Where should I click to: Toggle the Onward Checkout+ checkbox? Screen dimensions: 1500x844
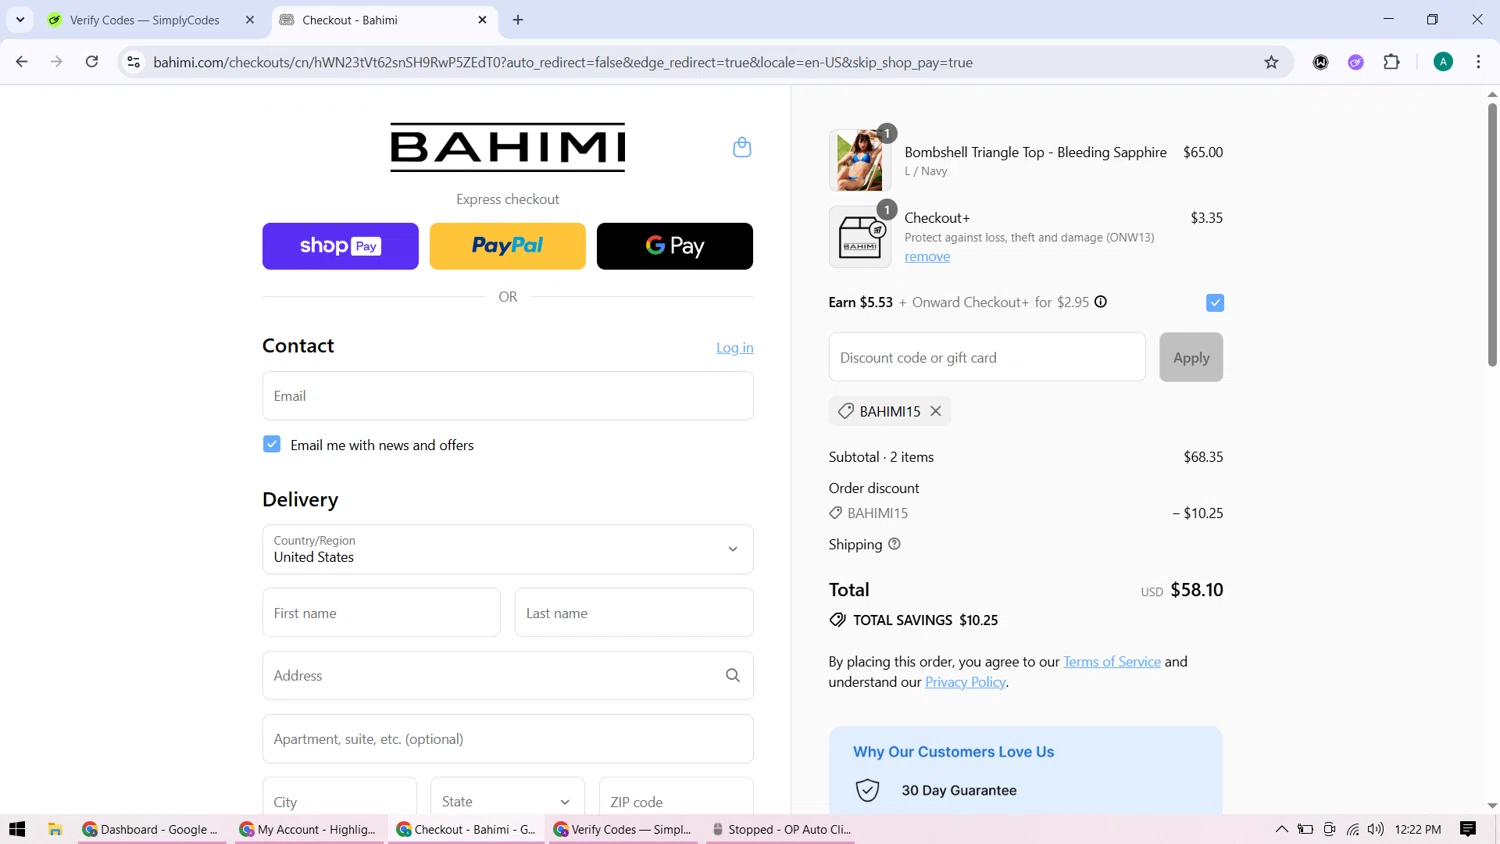1215,302
